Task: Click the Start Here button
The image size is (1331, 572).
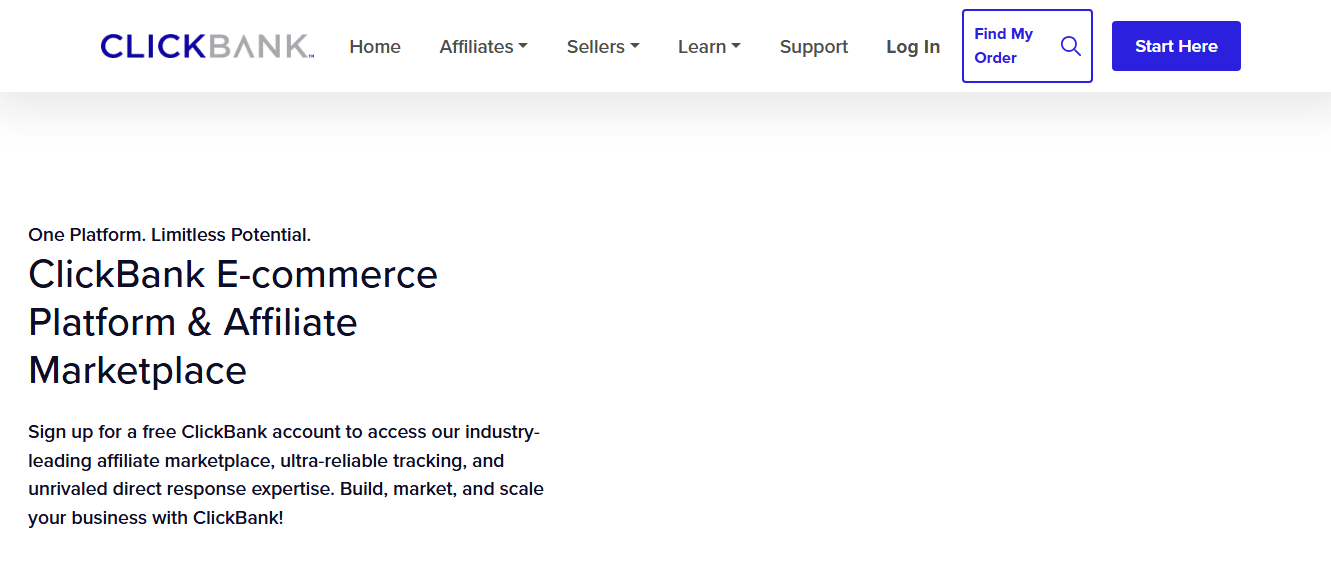Action: [1176, 46]
